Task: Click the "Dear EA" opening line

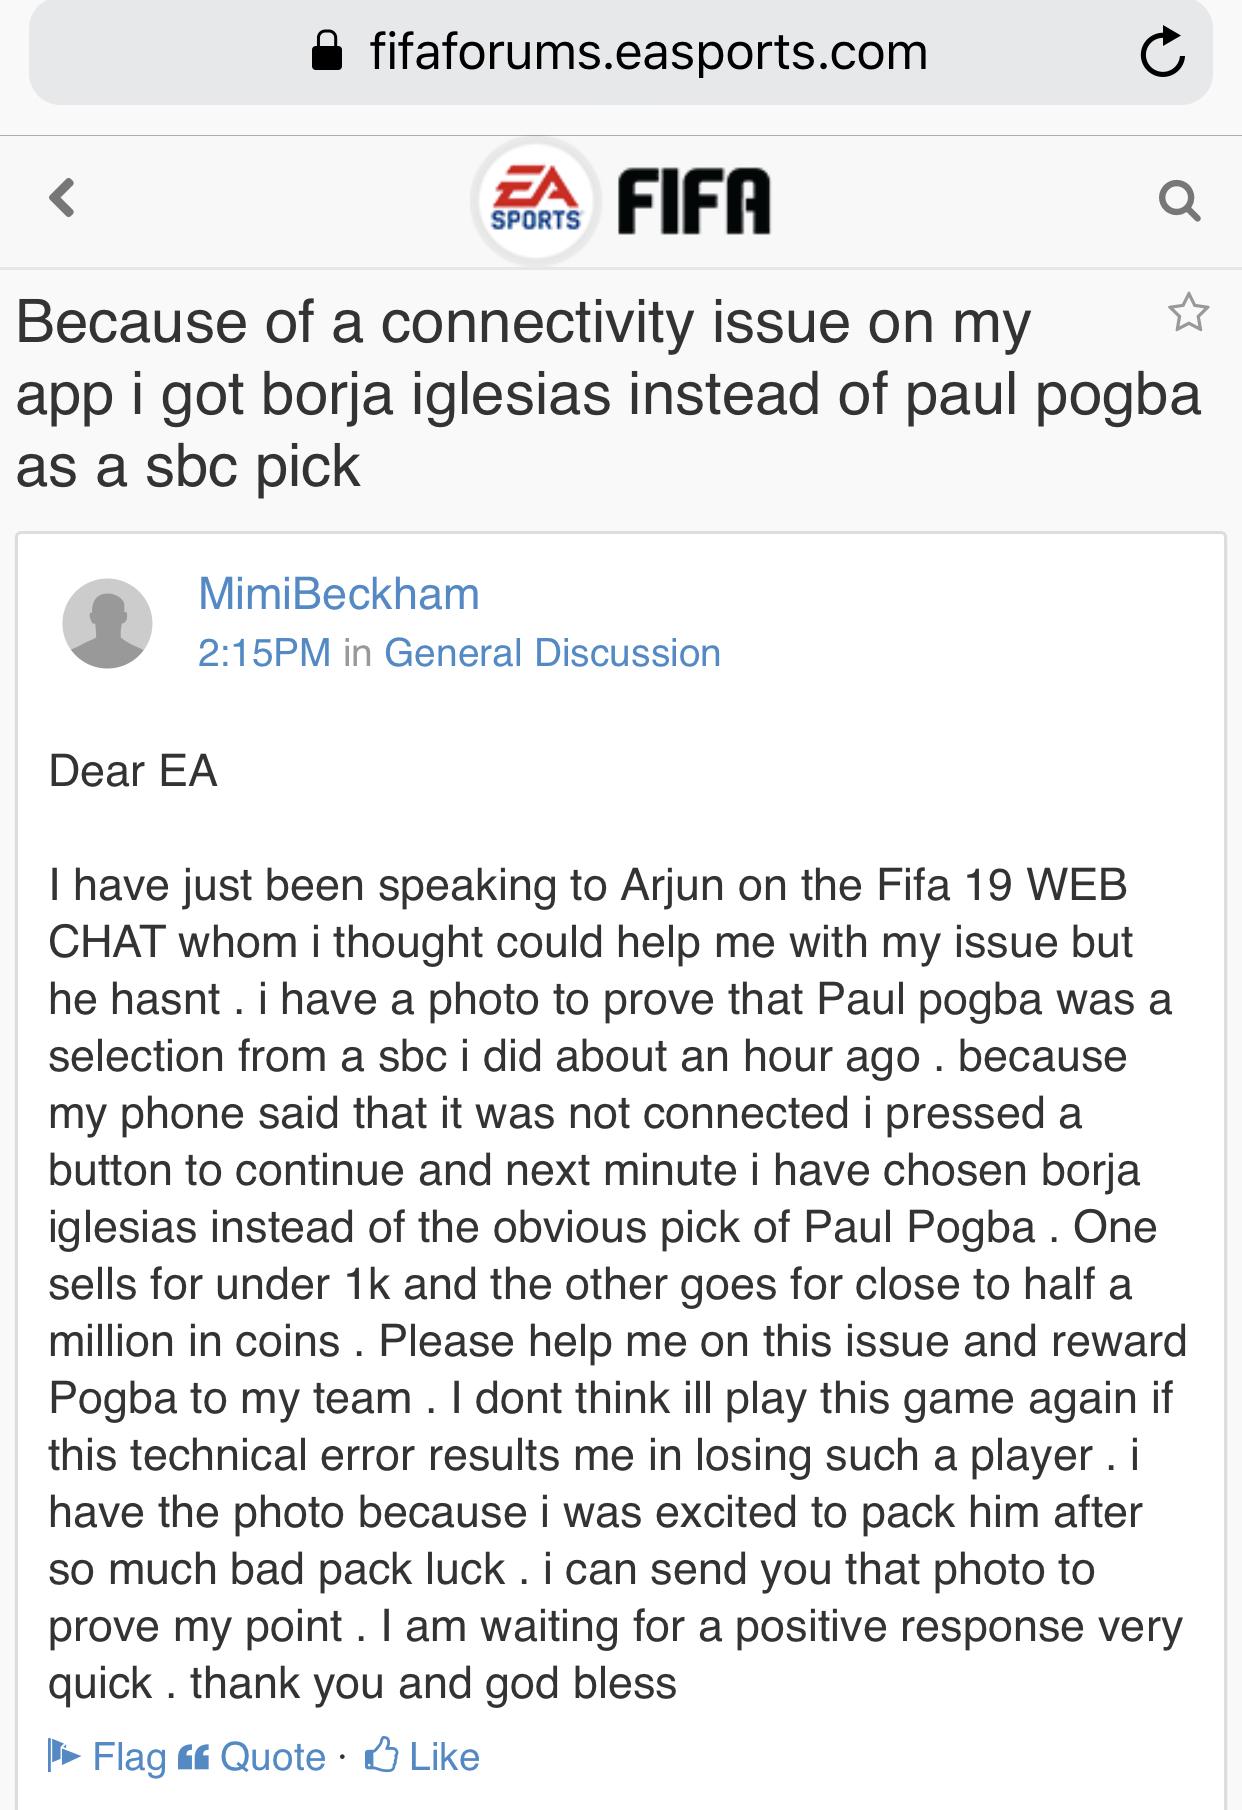Action: (x=133, y=771)
